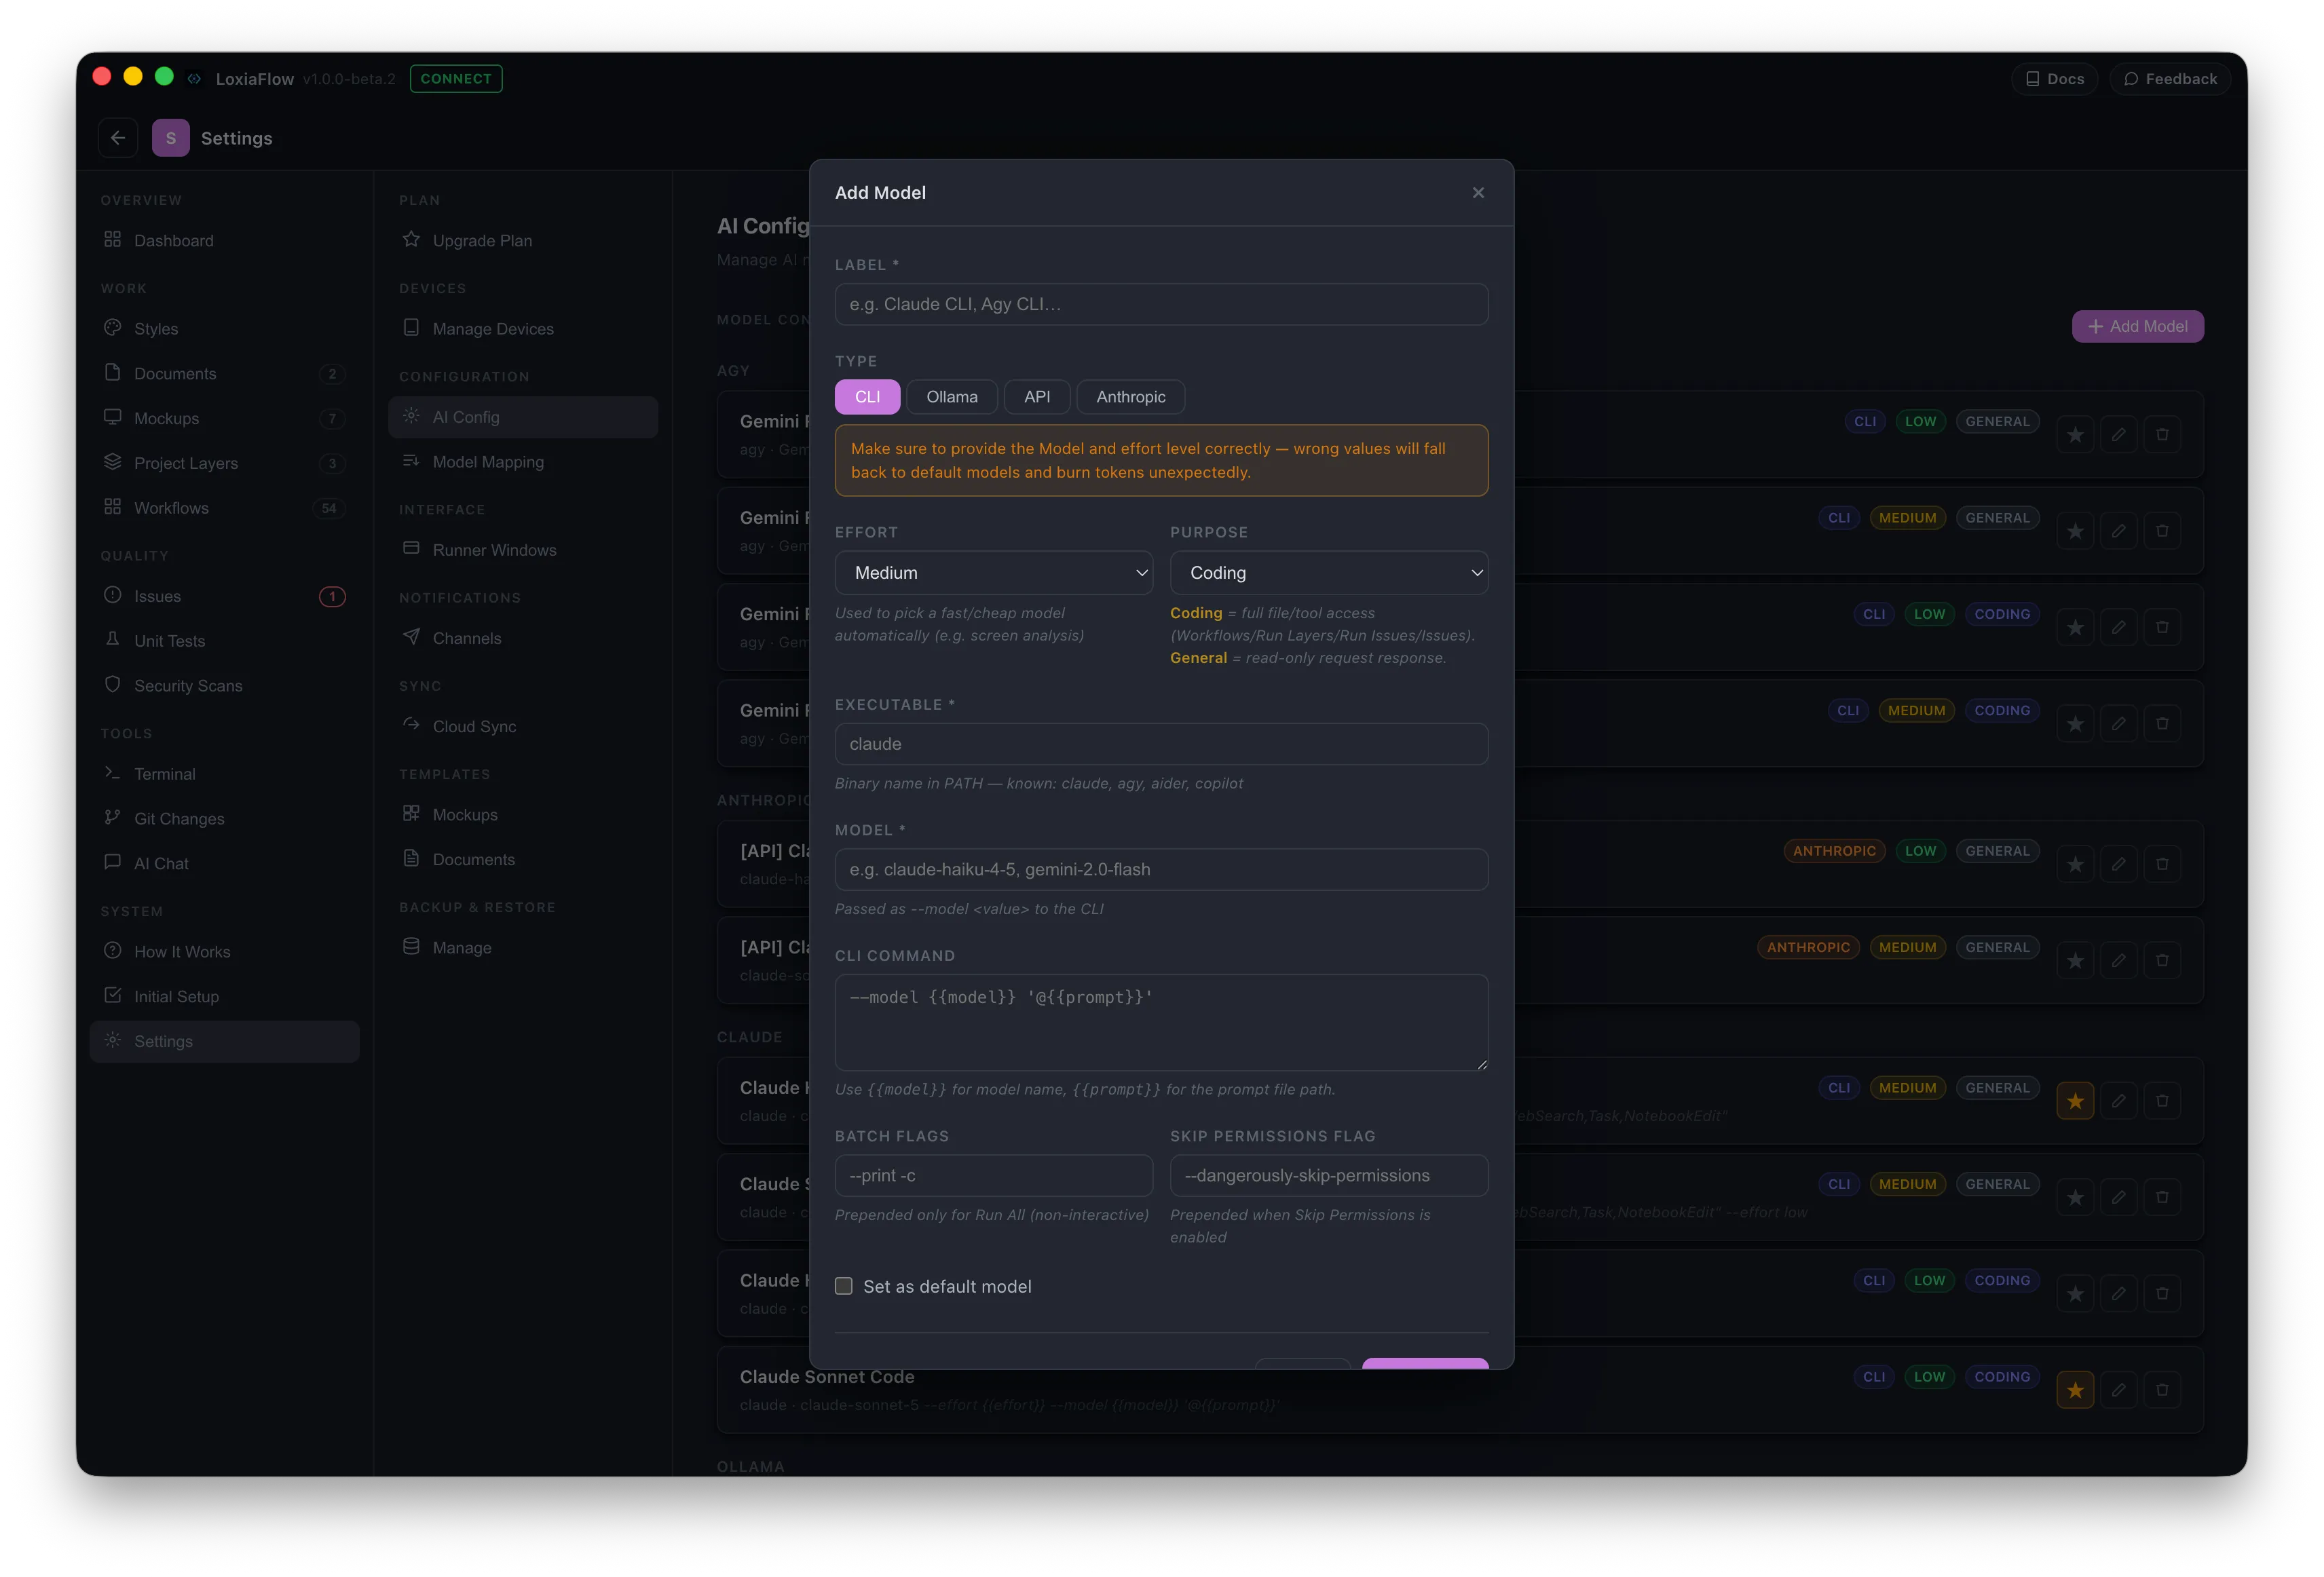Click the trash icon on the Claude LOW CODING row above Claude Sonnet Code
The width and height of the screenshot is (2324, 1577).
(x=2162, y=1294)
